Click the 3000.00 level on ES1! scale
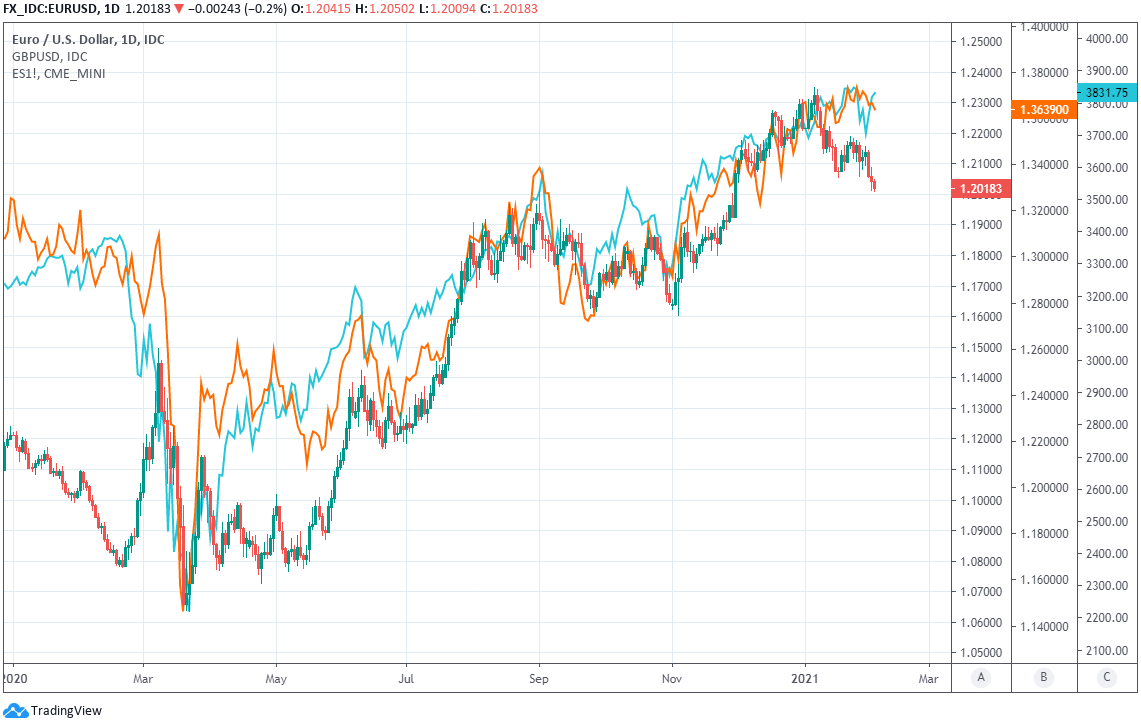 [1107, 361]
